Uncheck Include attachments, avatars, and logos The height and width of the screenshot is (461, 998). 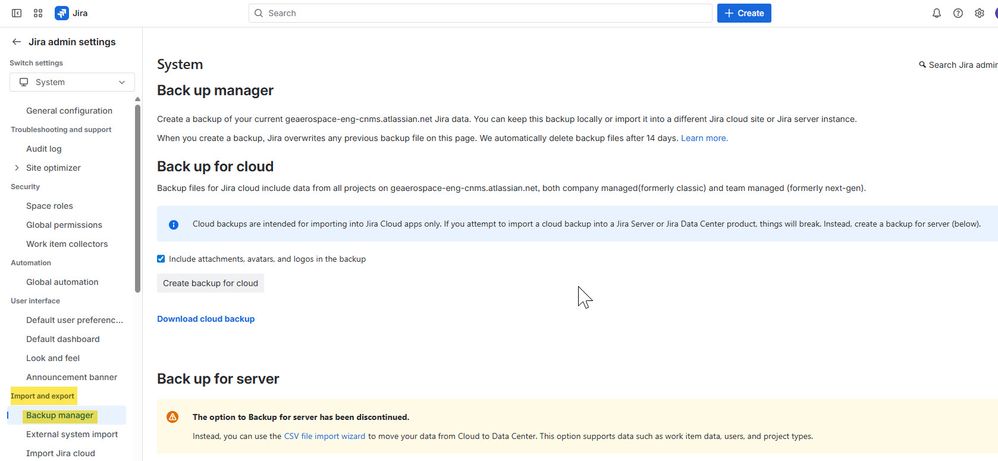161,259
